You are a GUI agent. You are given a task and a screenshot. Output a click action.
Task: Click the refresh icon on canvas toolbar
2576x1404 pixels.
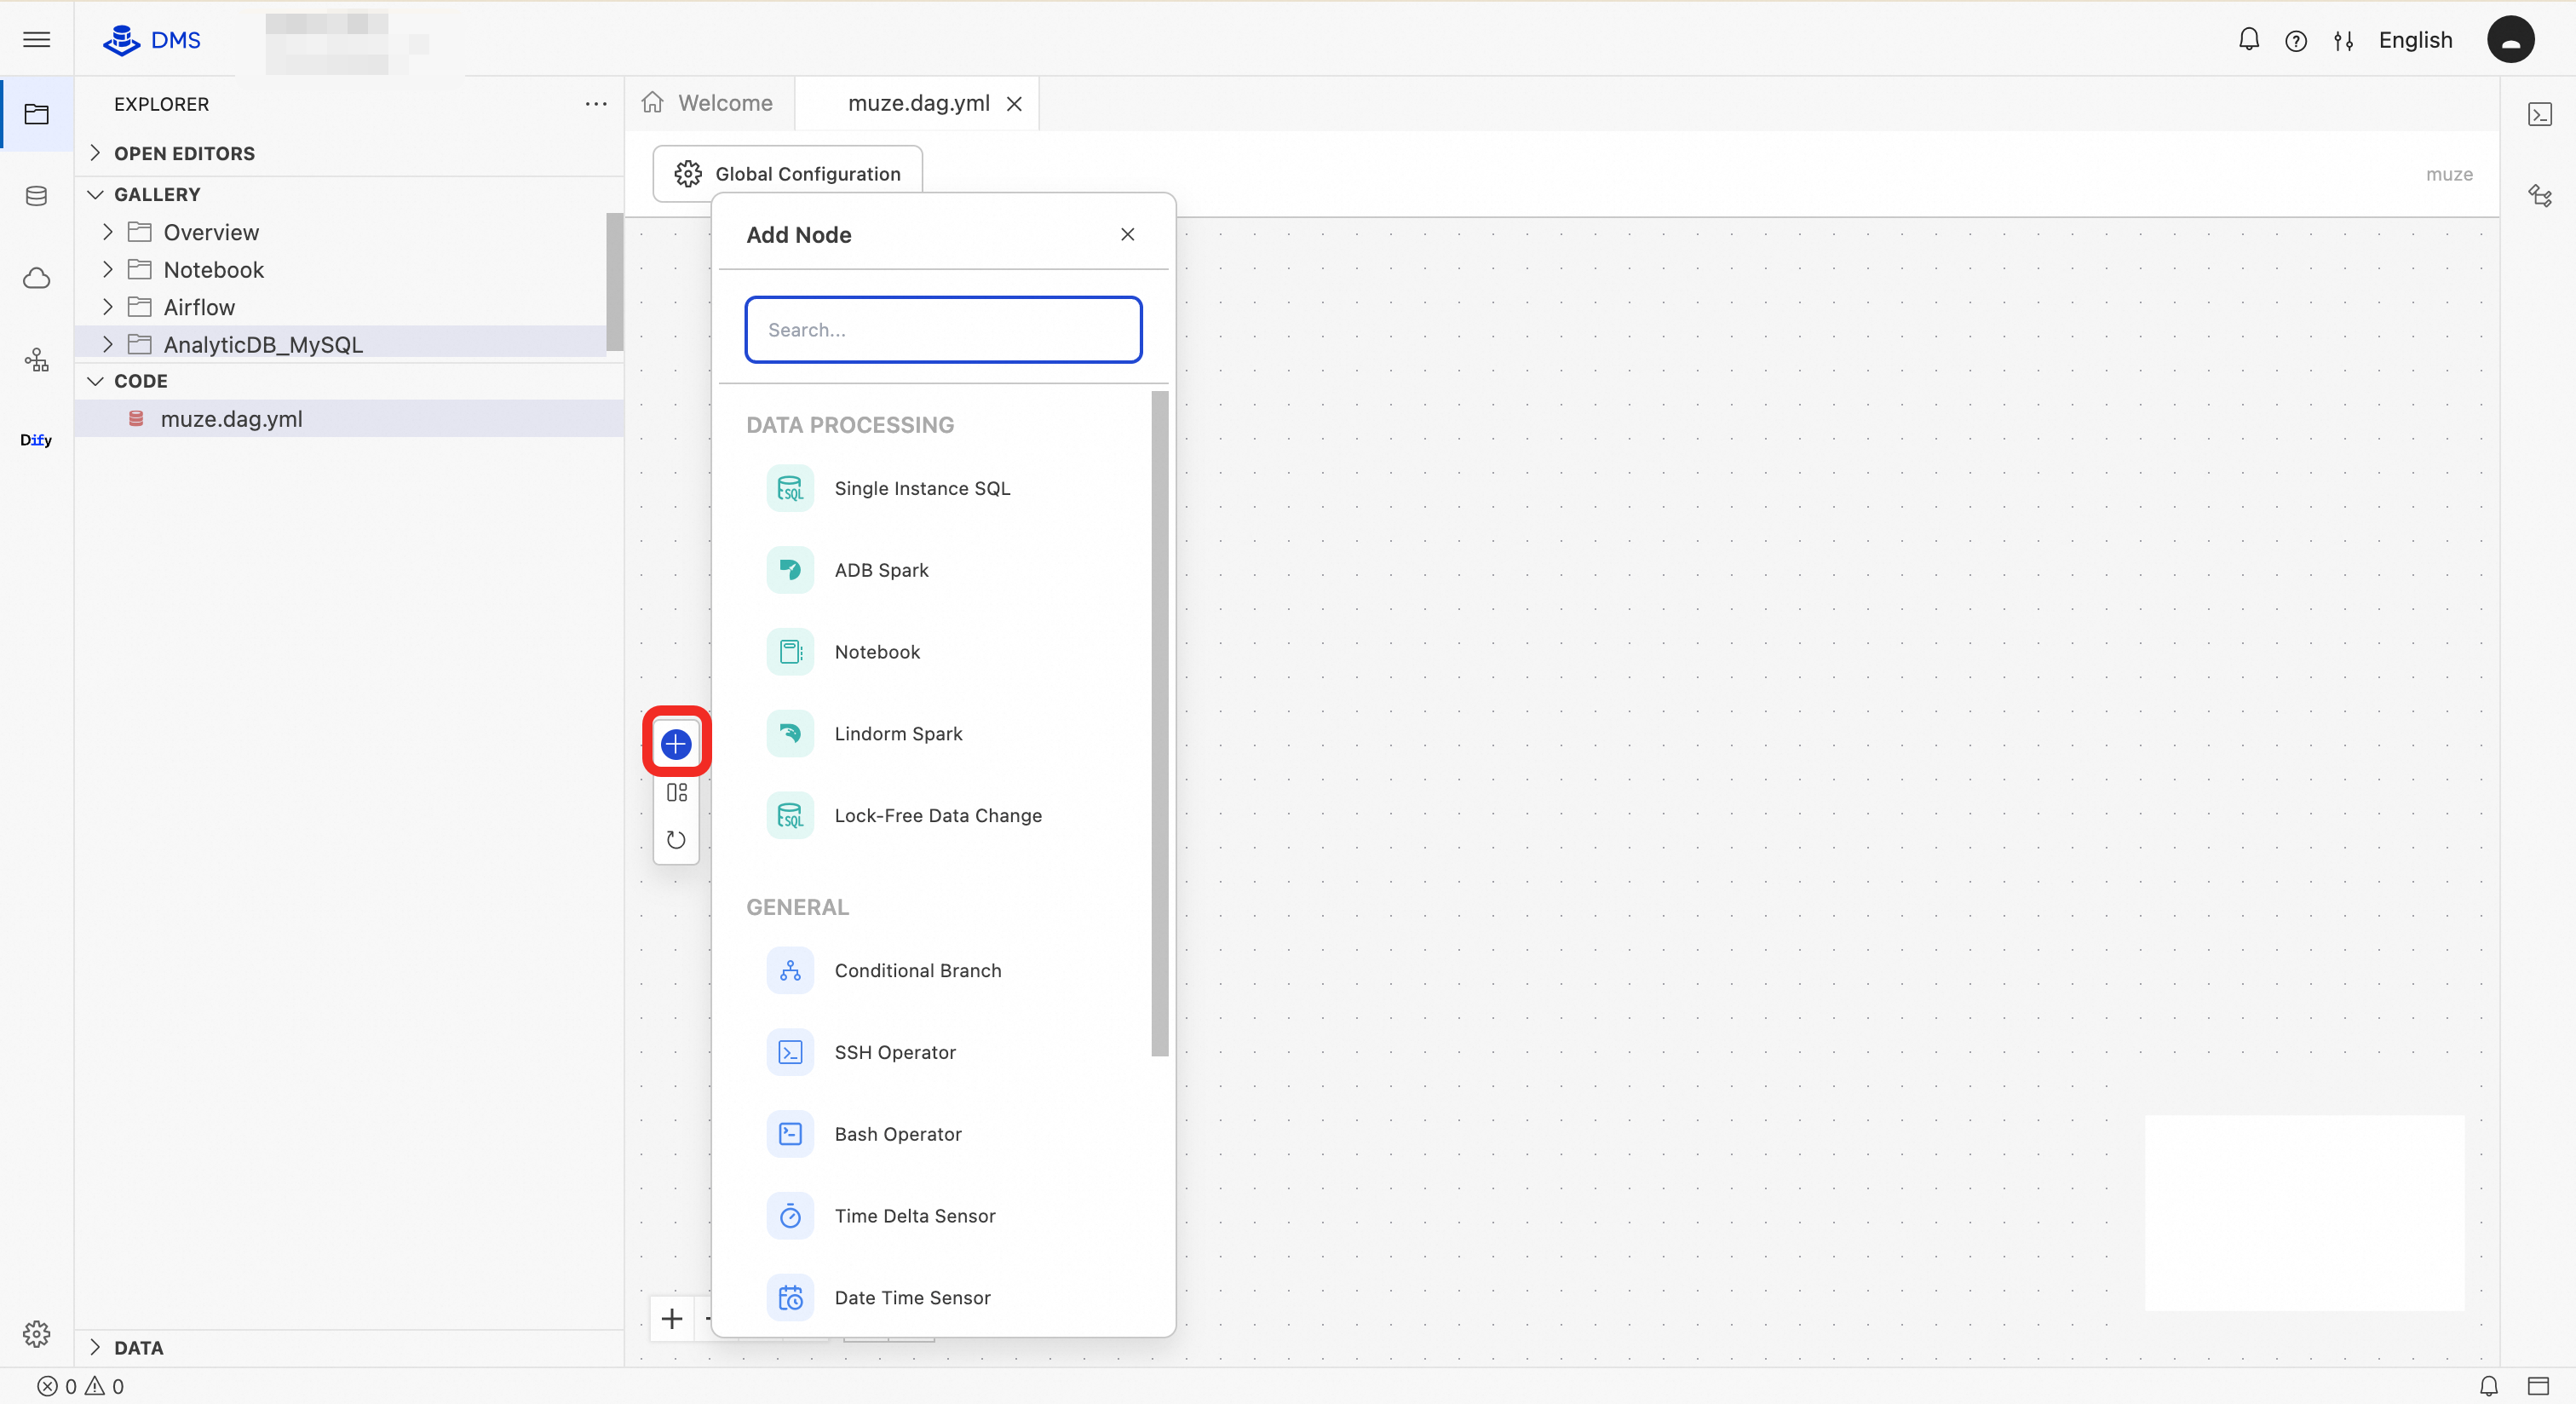(x=676, y=840)
